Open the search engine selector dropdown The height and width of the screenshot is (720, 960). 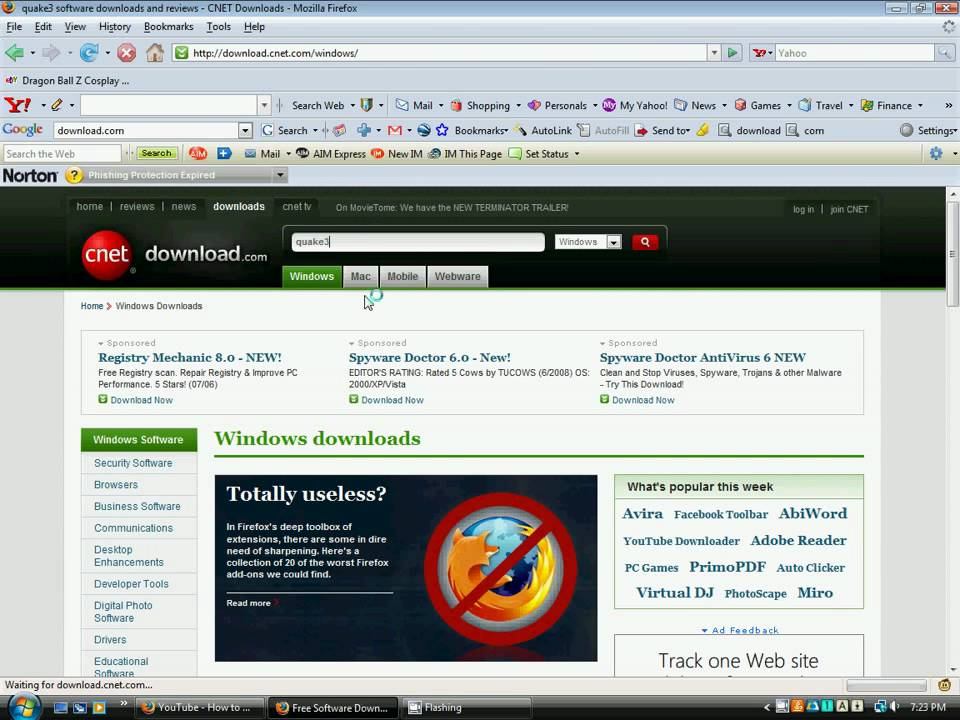click(763, 53)
